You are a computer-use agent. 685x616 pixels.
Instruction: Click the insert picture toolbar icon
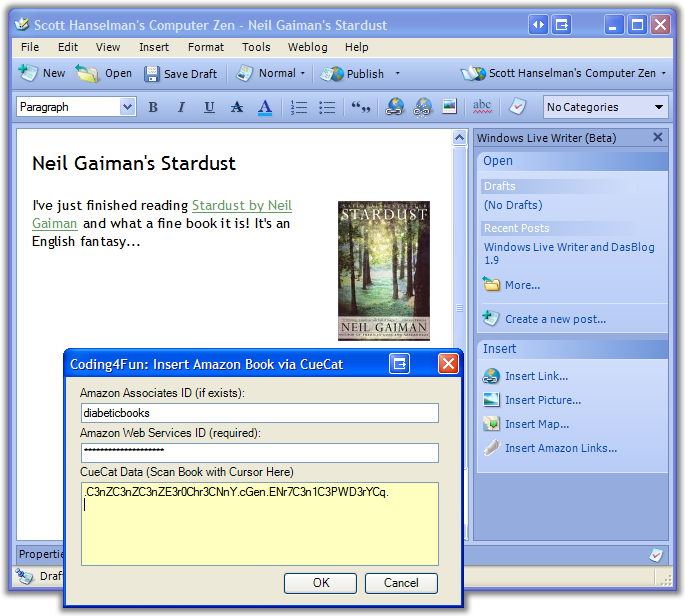tap(450, 106)
